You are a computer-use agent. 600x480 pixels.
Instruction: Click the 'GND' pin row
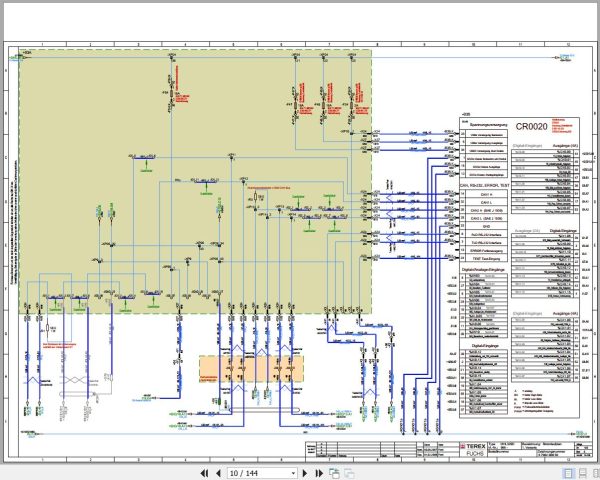486,227
